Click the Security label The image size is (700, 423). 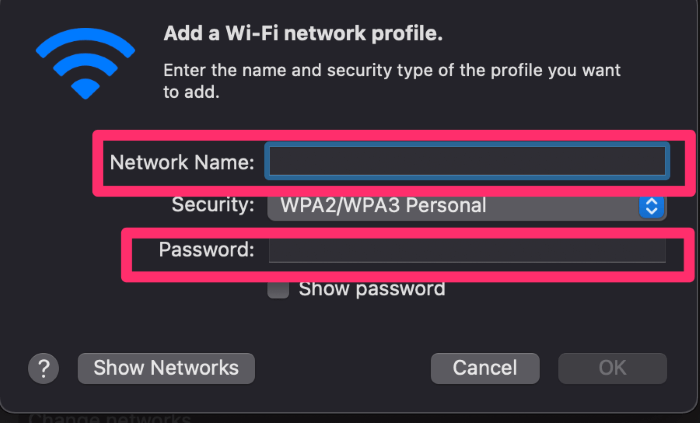coord(213,205)
